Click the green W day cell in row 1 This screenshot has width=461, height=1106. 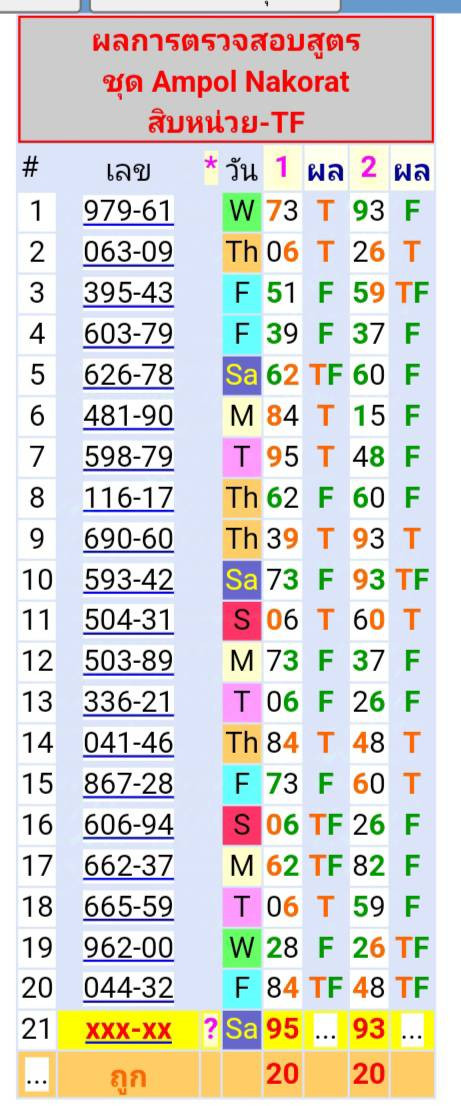[242, 211]
